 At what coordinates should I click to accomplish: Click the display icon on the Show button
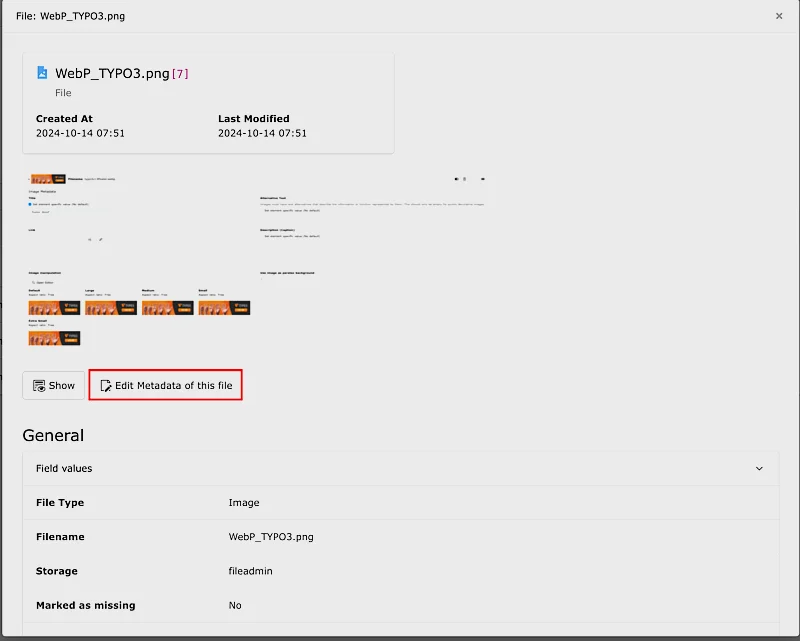pos(38,385)
